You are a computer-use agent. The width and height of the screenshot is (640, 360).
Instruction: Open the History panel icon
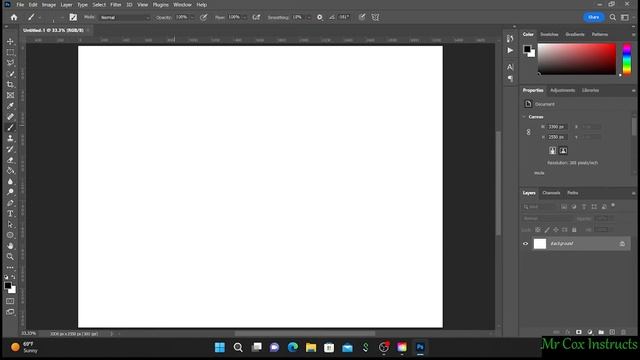click(510, 39)
